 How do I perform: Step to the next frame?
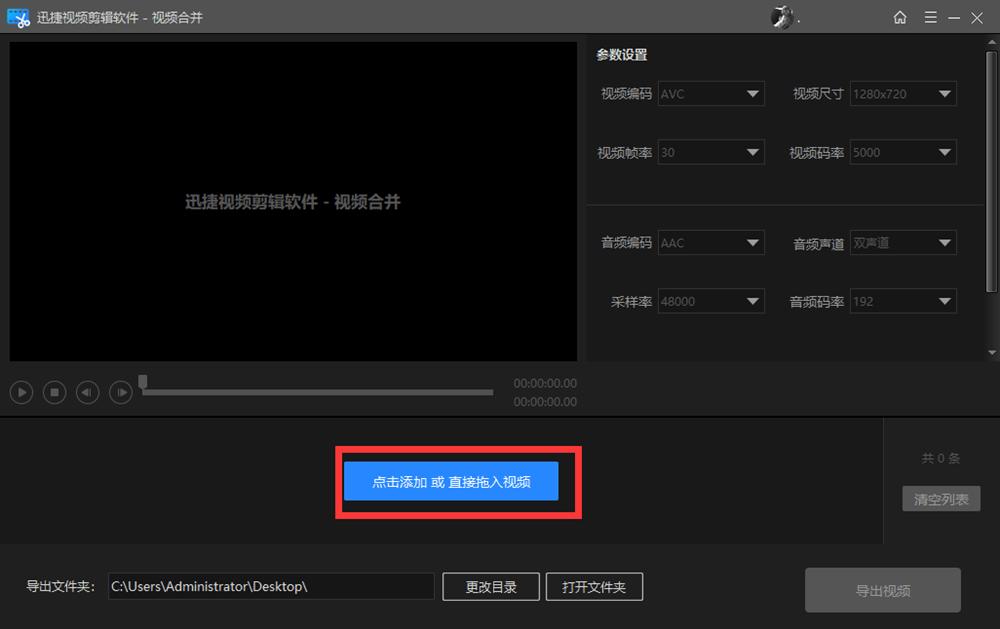(x=120, y=392)
